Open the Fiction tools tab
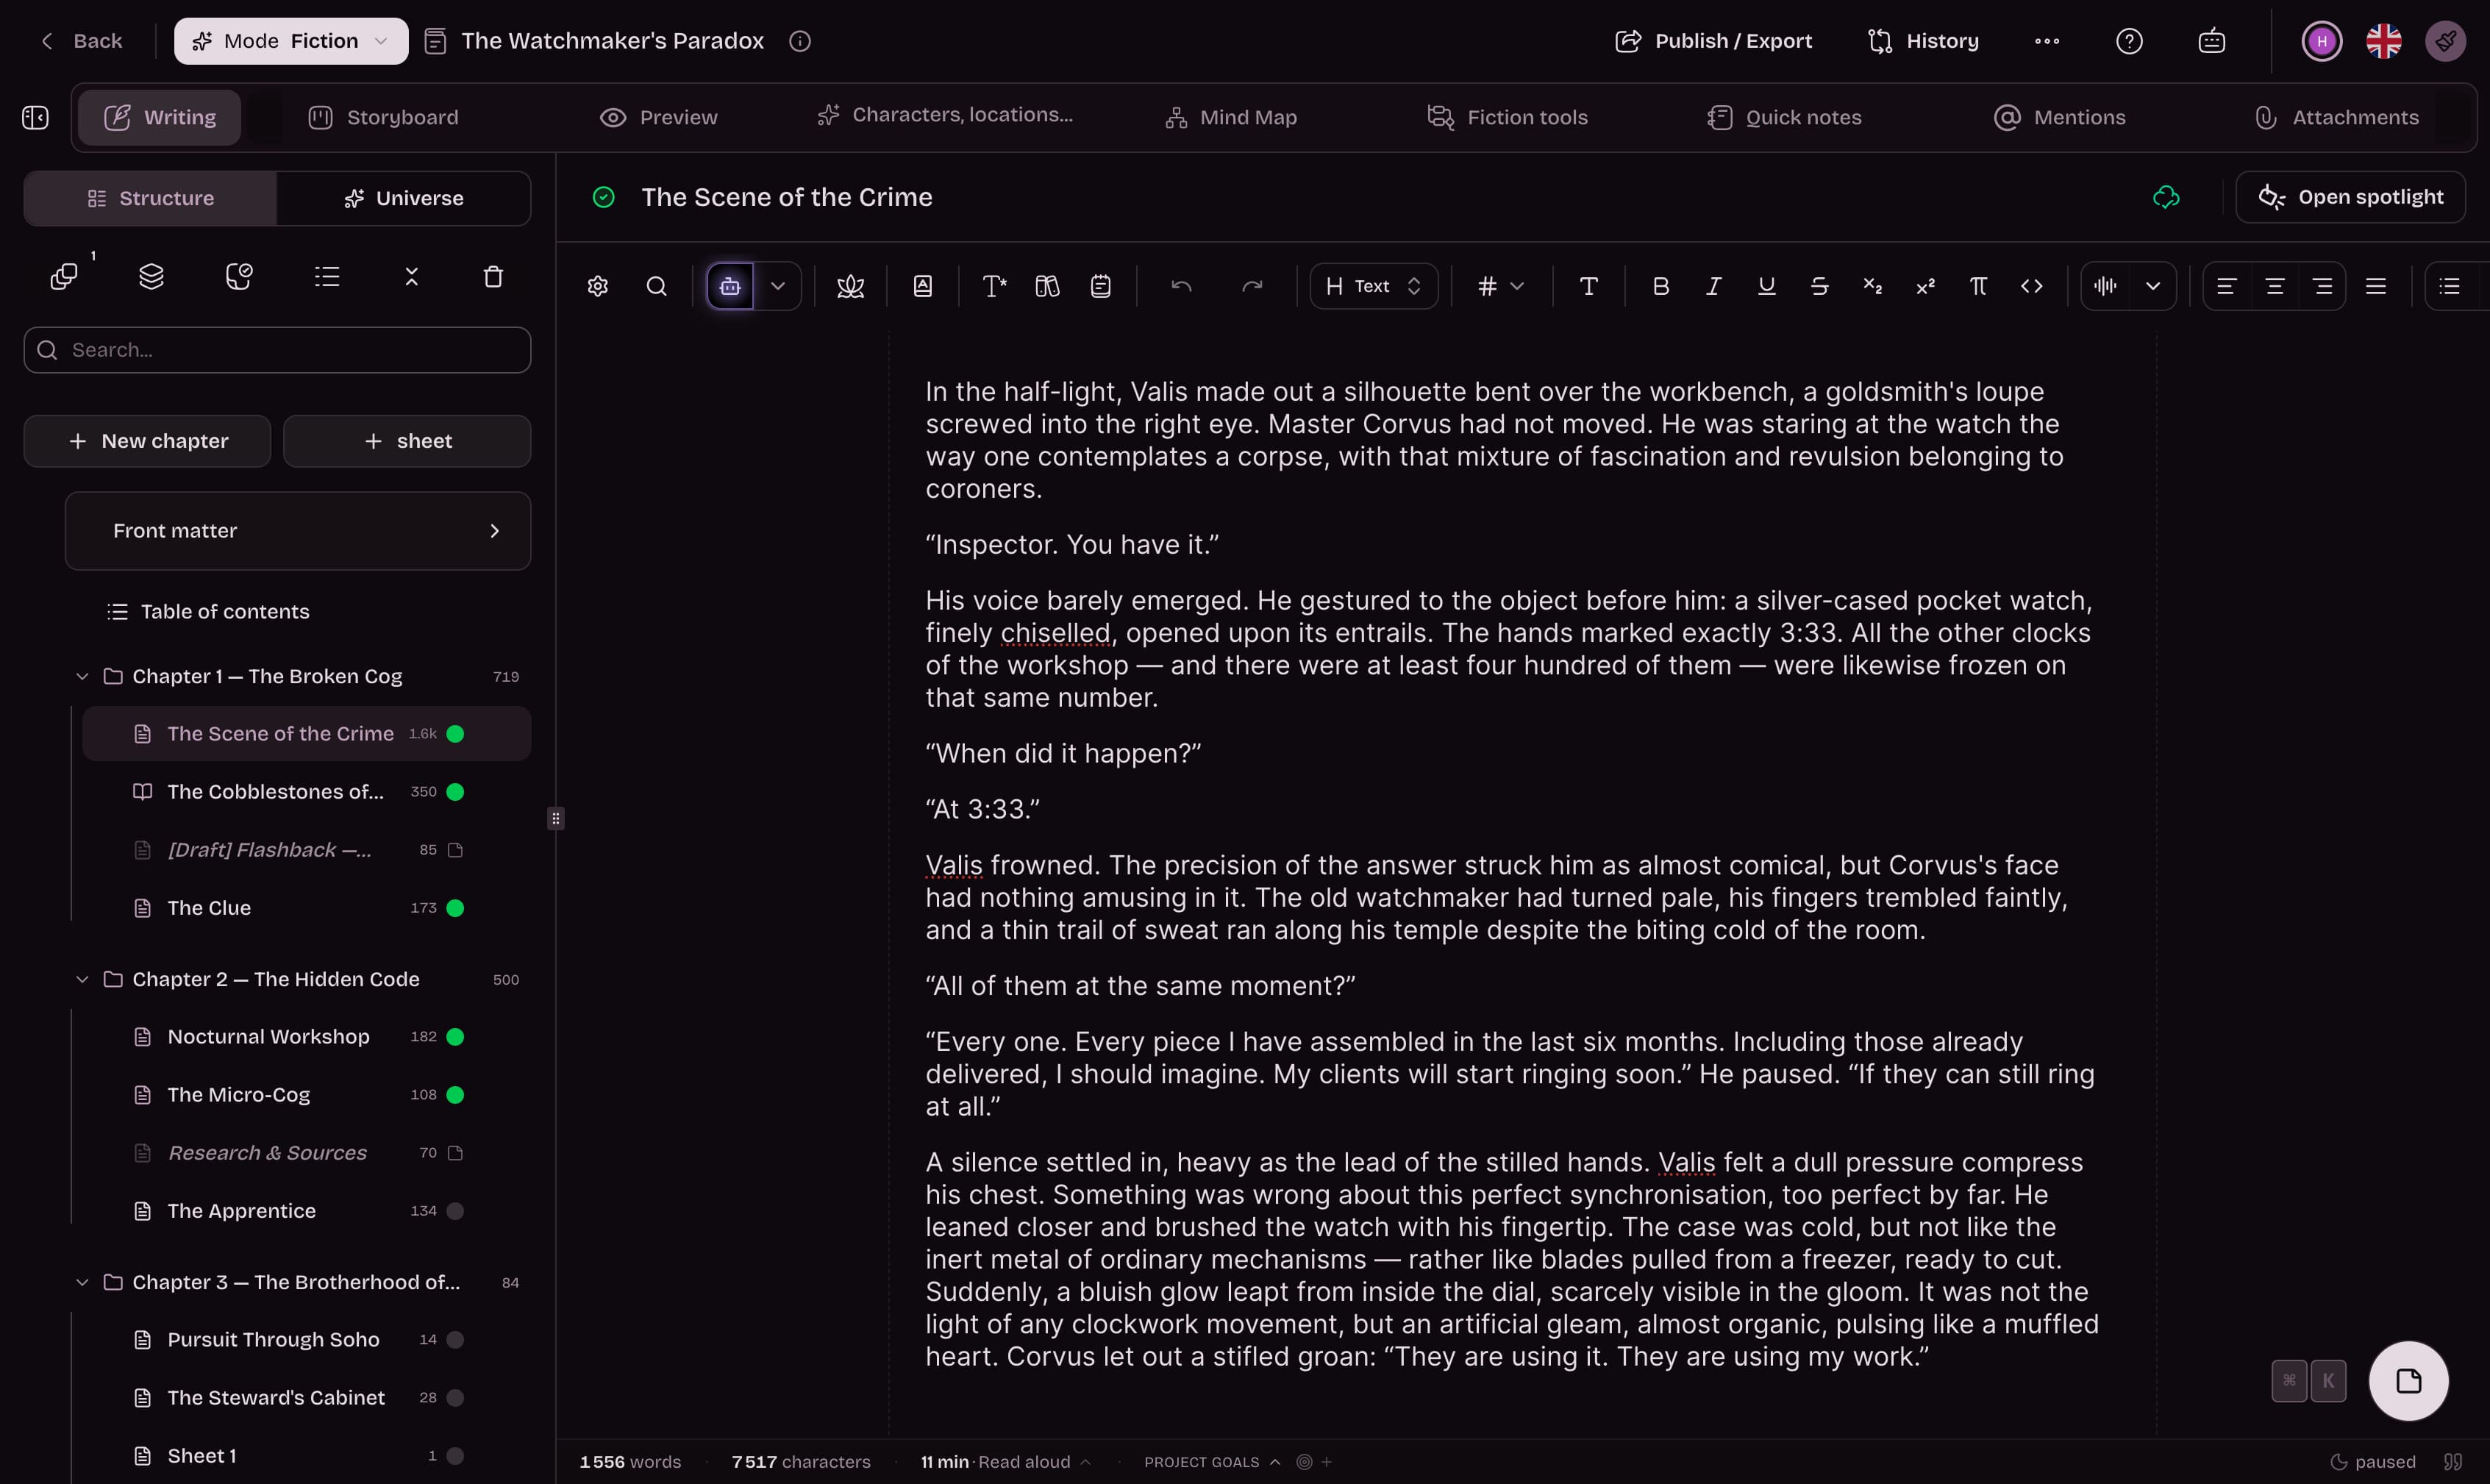 tap(1508, 118)
